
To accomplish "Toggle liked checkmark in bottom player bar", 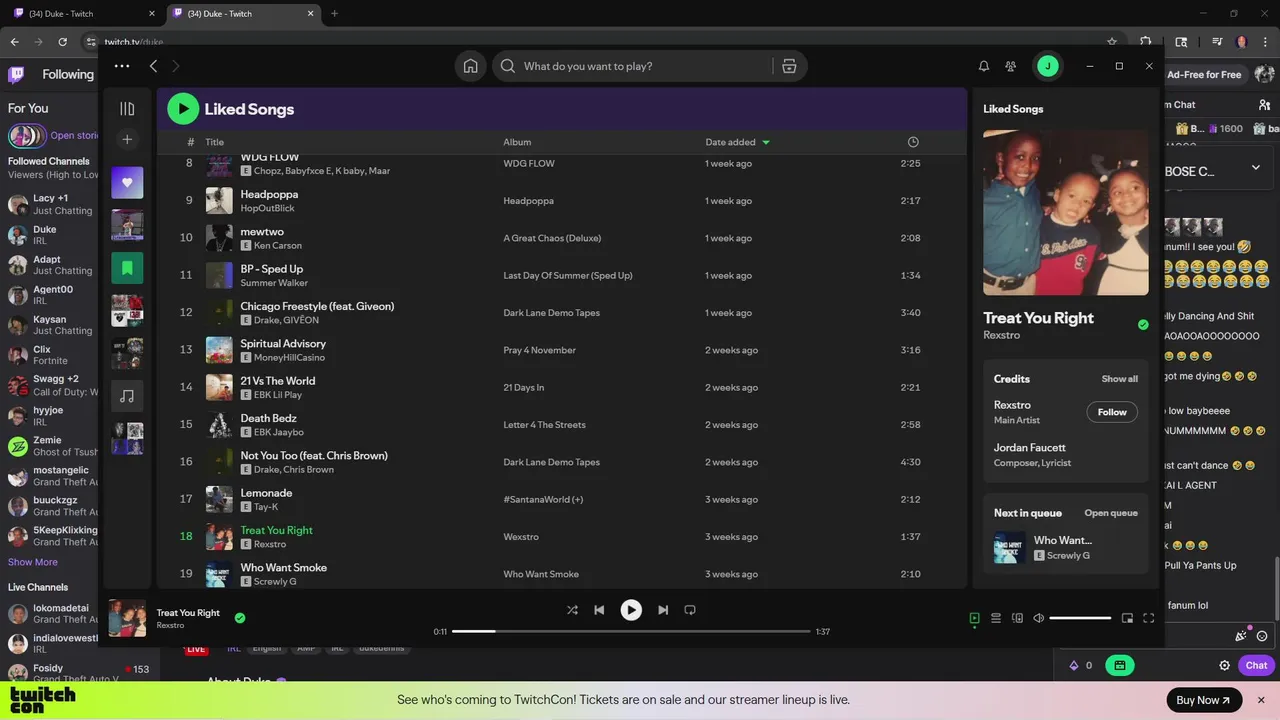I will coord(240,618).
